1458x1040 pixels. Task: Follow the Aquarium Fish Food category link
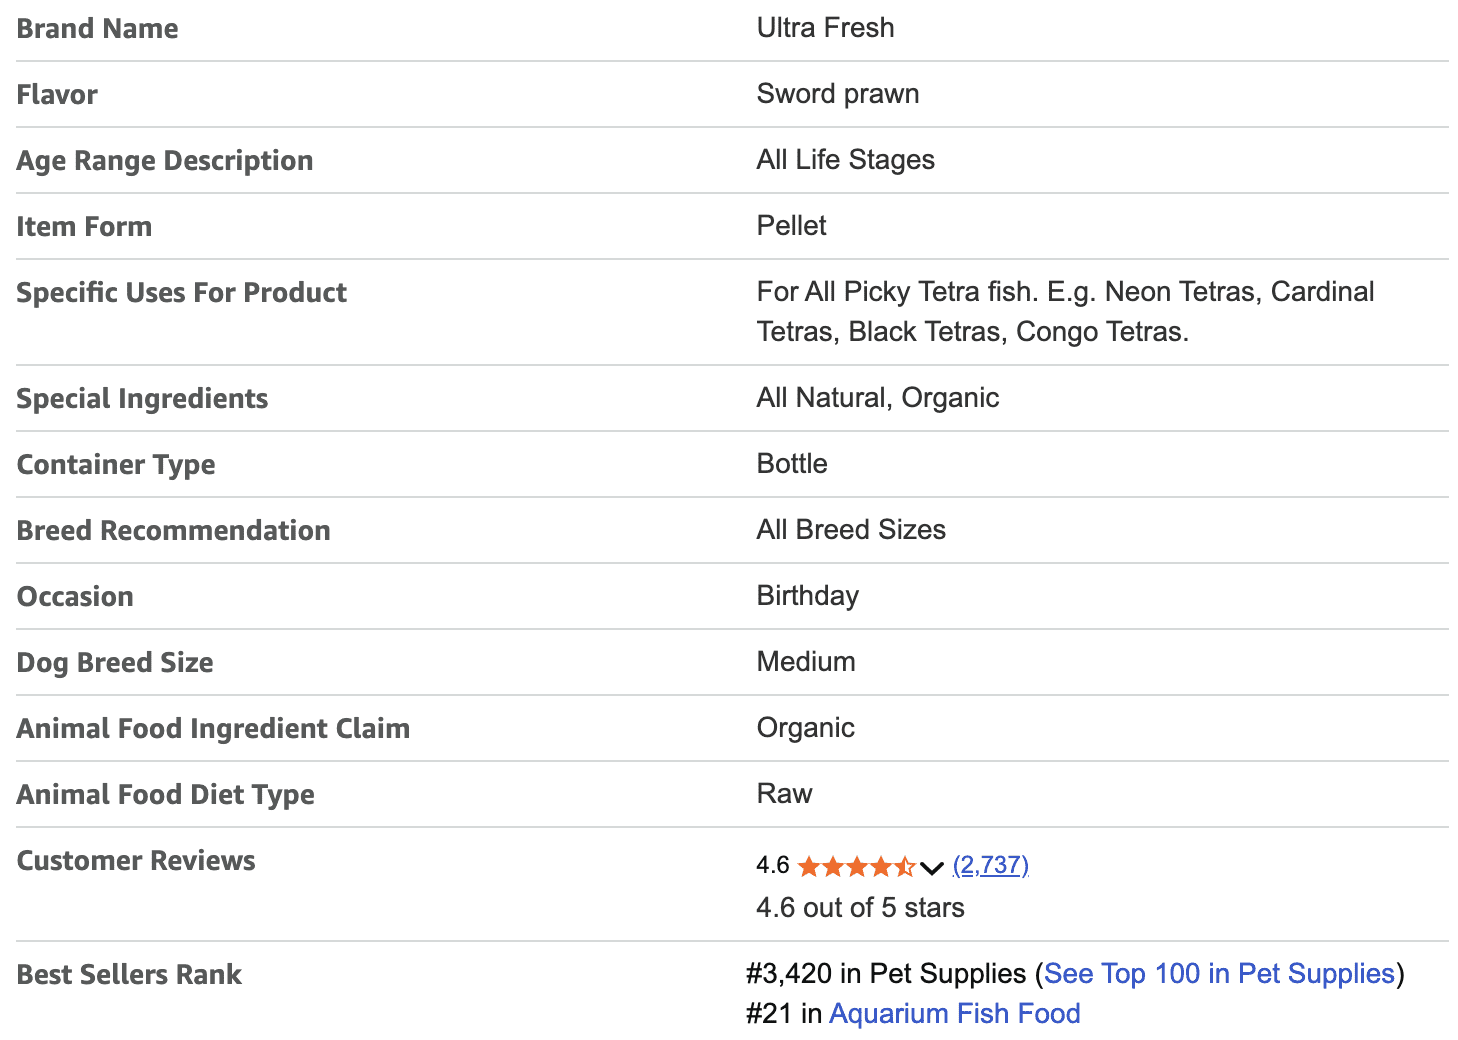coord(954,1013)
